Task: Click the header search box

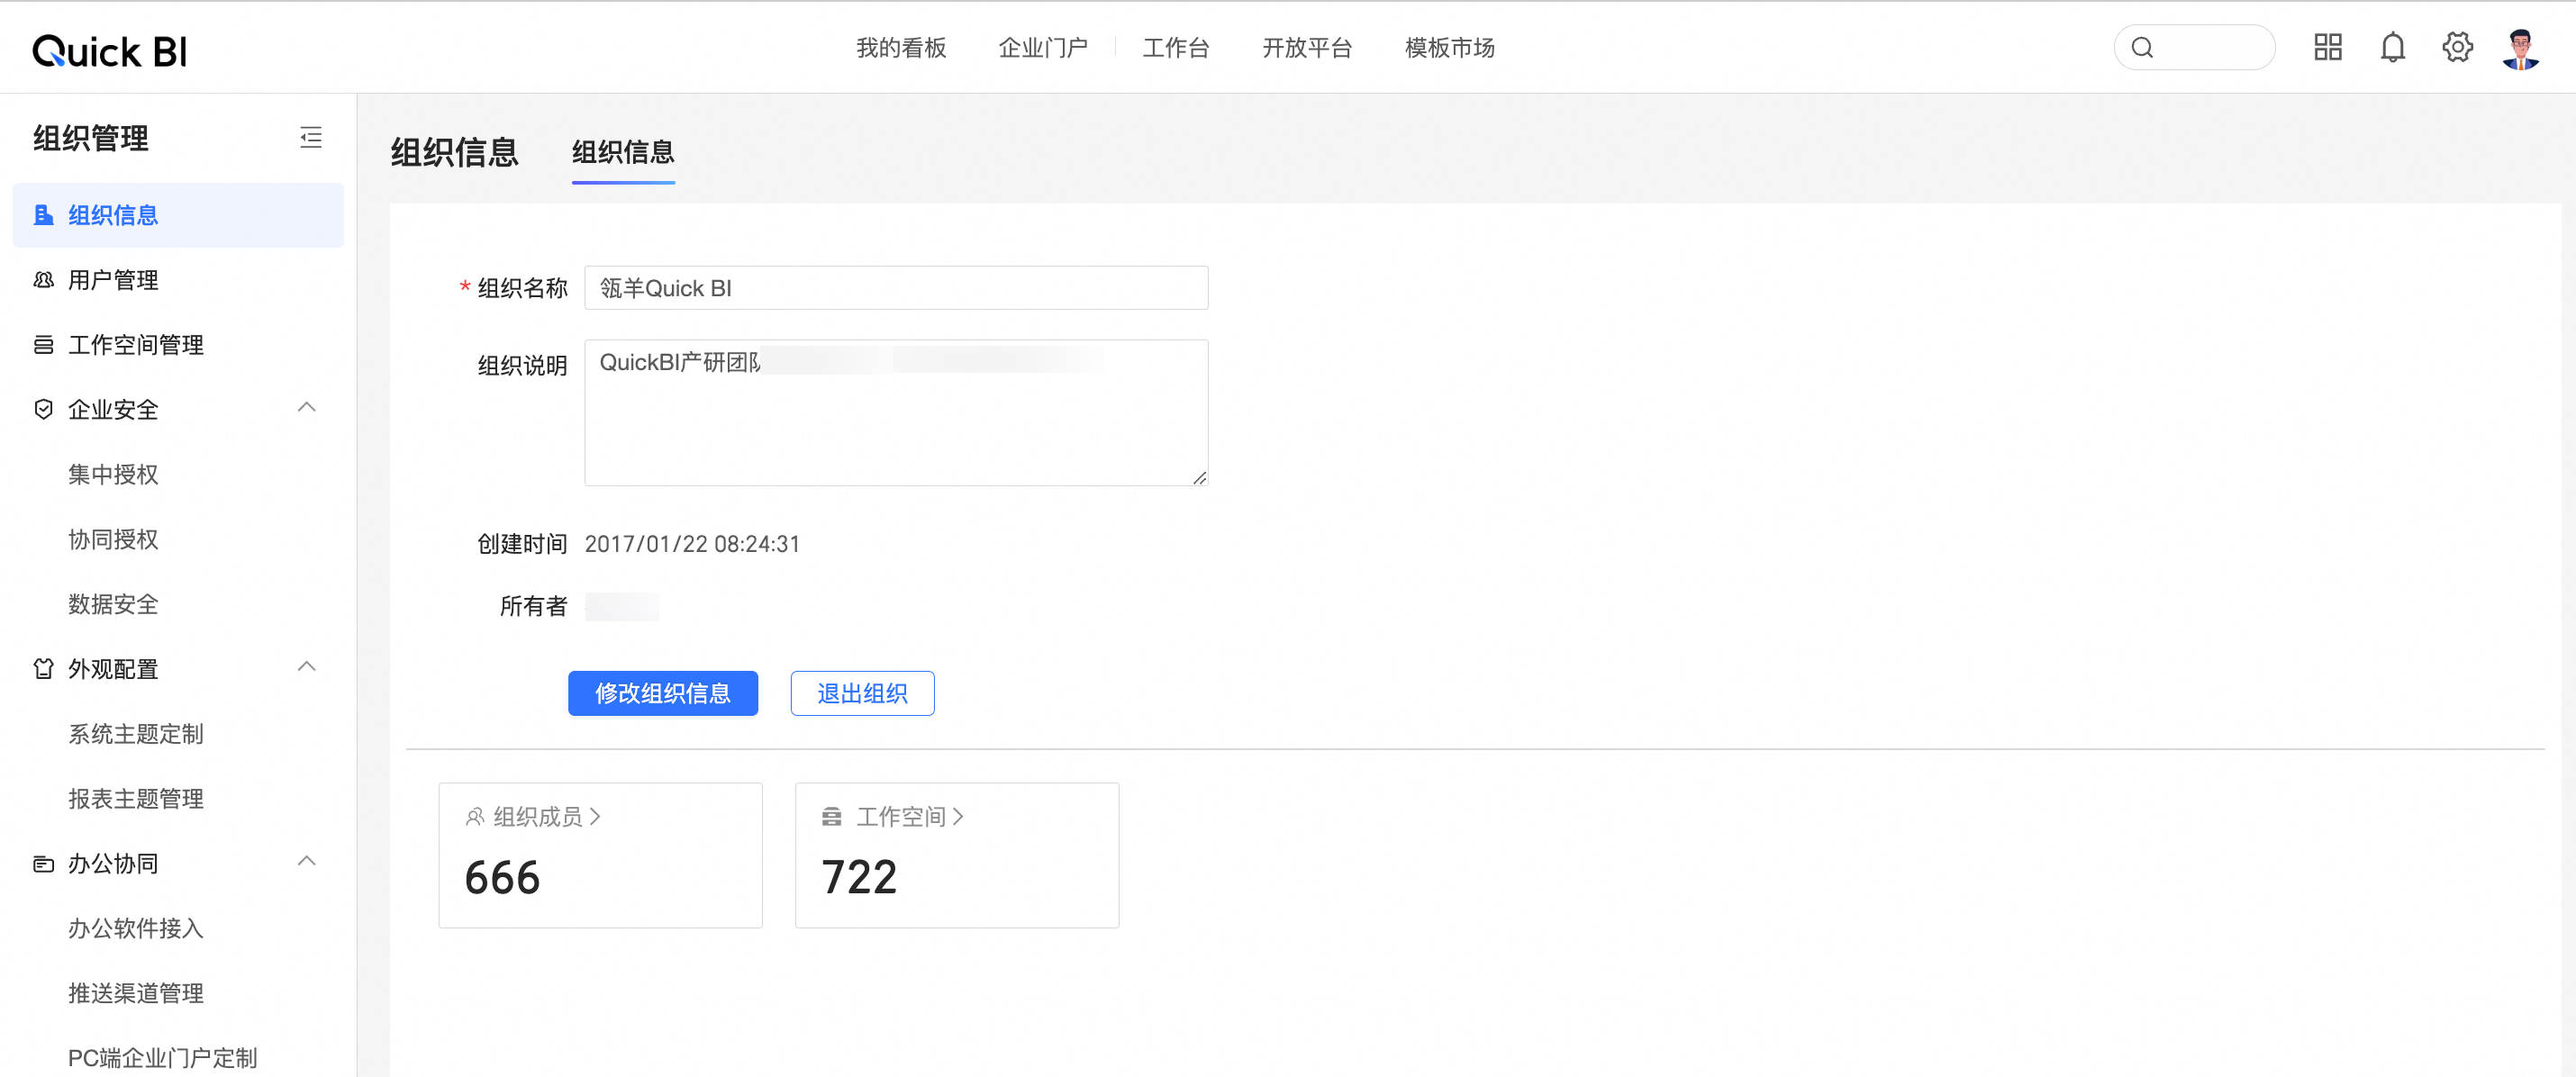Action: [x=2195, y=48]
